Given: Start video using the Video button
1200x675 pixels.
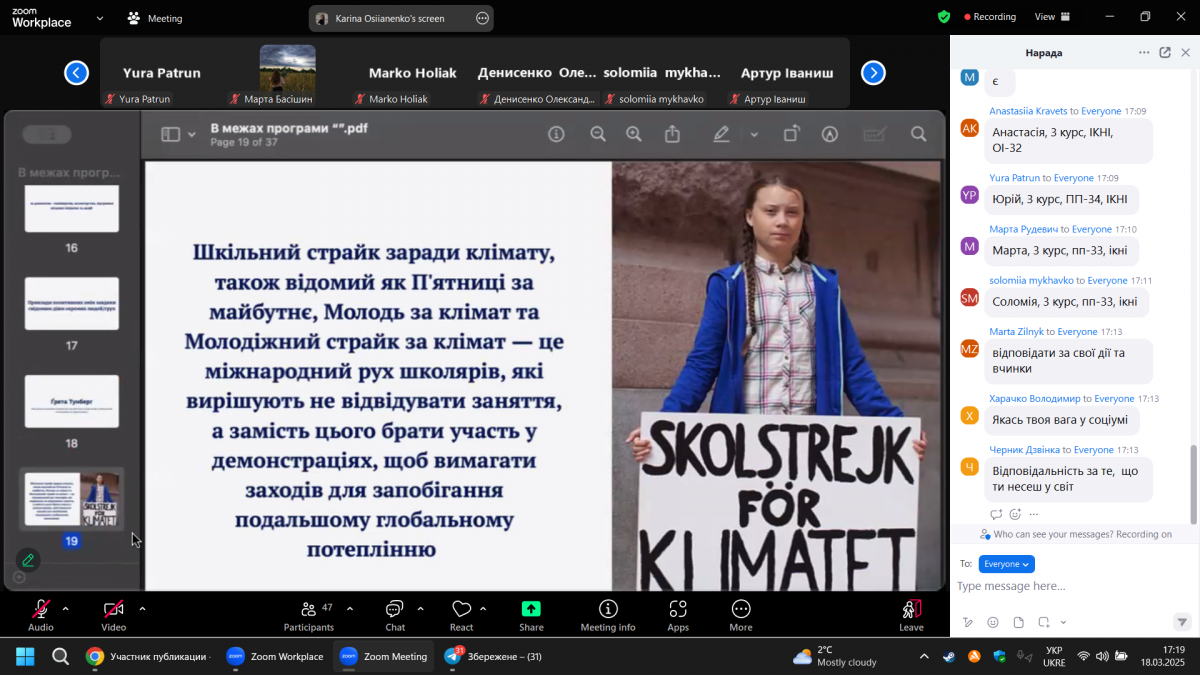Looking at the screenshot, I should [x=113, y=614].
